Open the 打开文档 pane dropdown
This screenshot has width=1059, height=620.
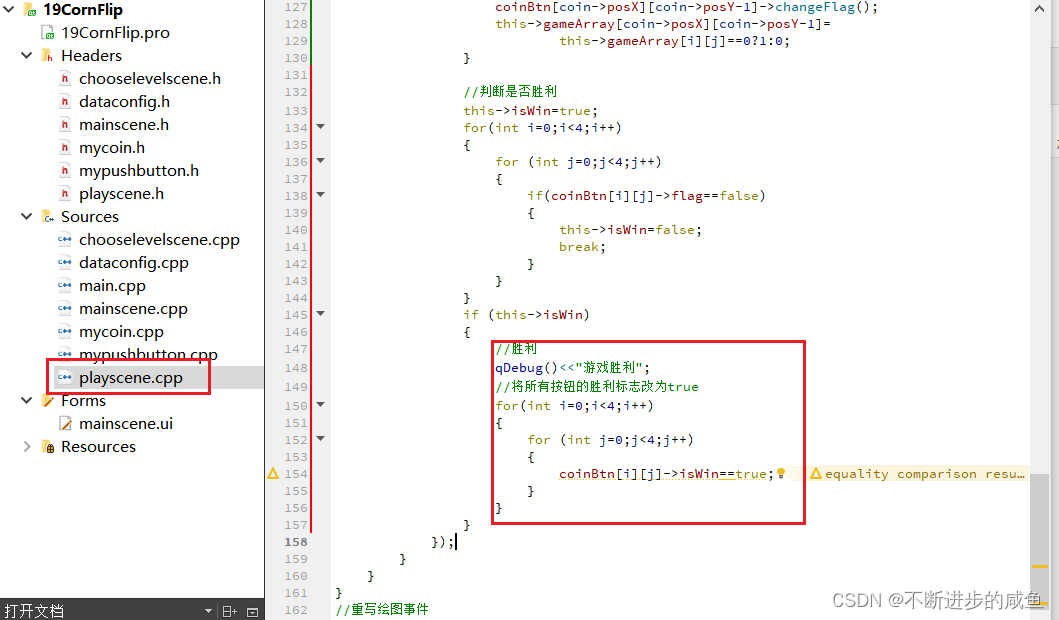point(208,611)
